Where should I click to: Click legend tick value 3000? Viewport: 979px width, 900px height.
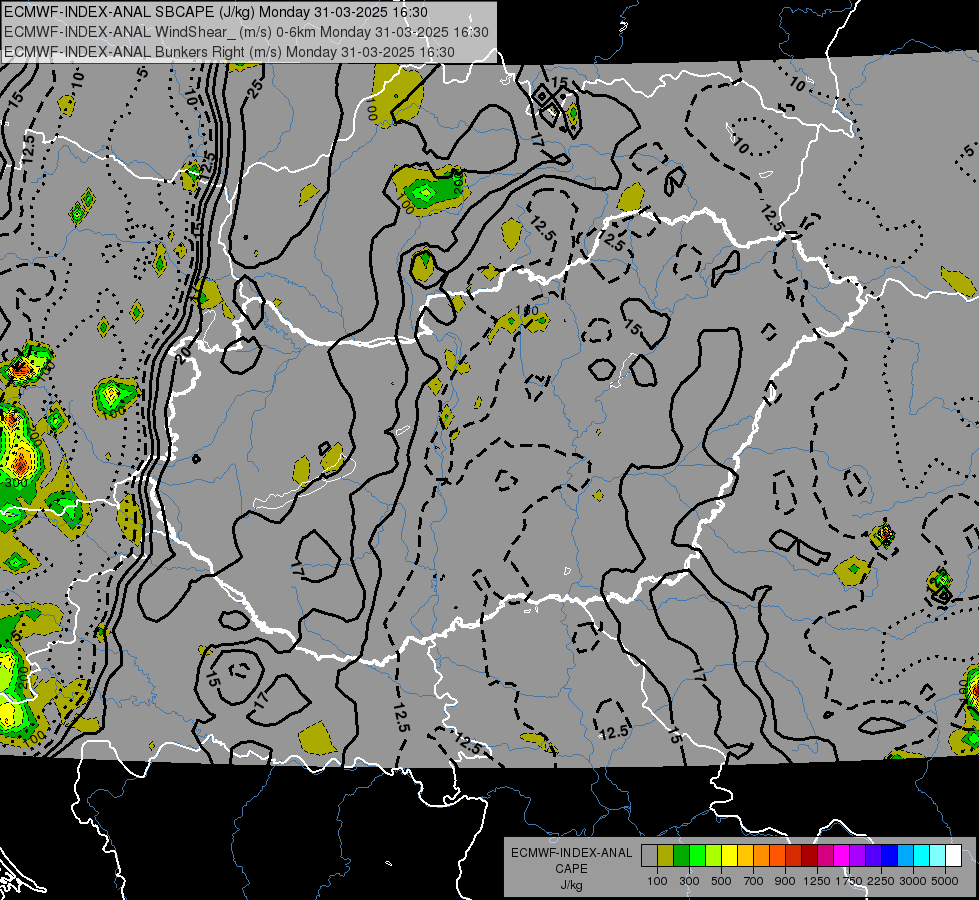[913, 881]
